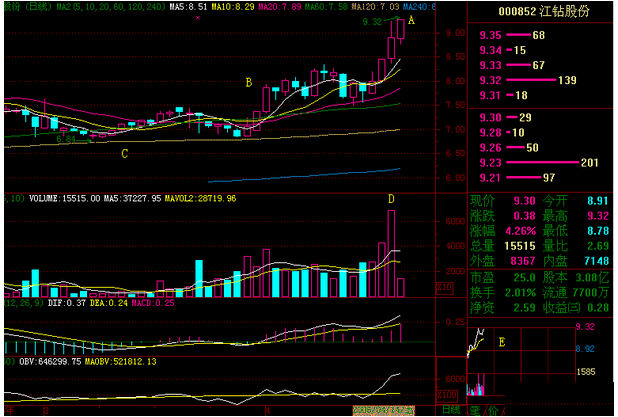
Task: Open the 笔 tab
Action: [475, 411]
